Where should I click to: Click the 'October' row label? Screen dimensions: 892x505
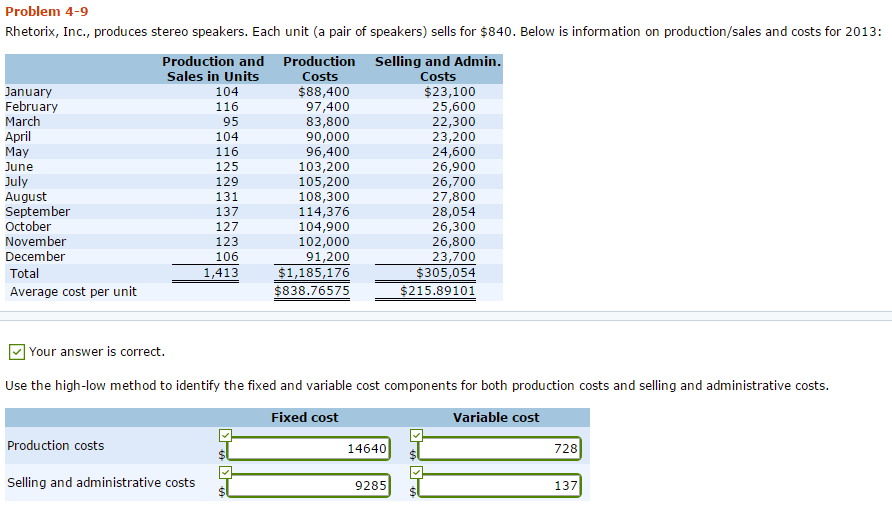coord(28,226)
